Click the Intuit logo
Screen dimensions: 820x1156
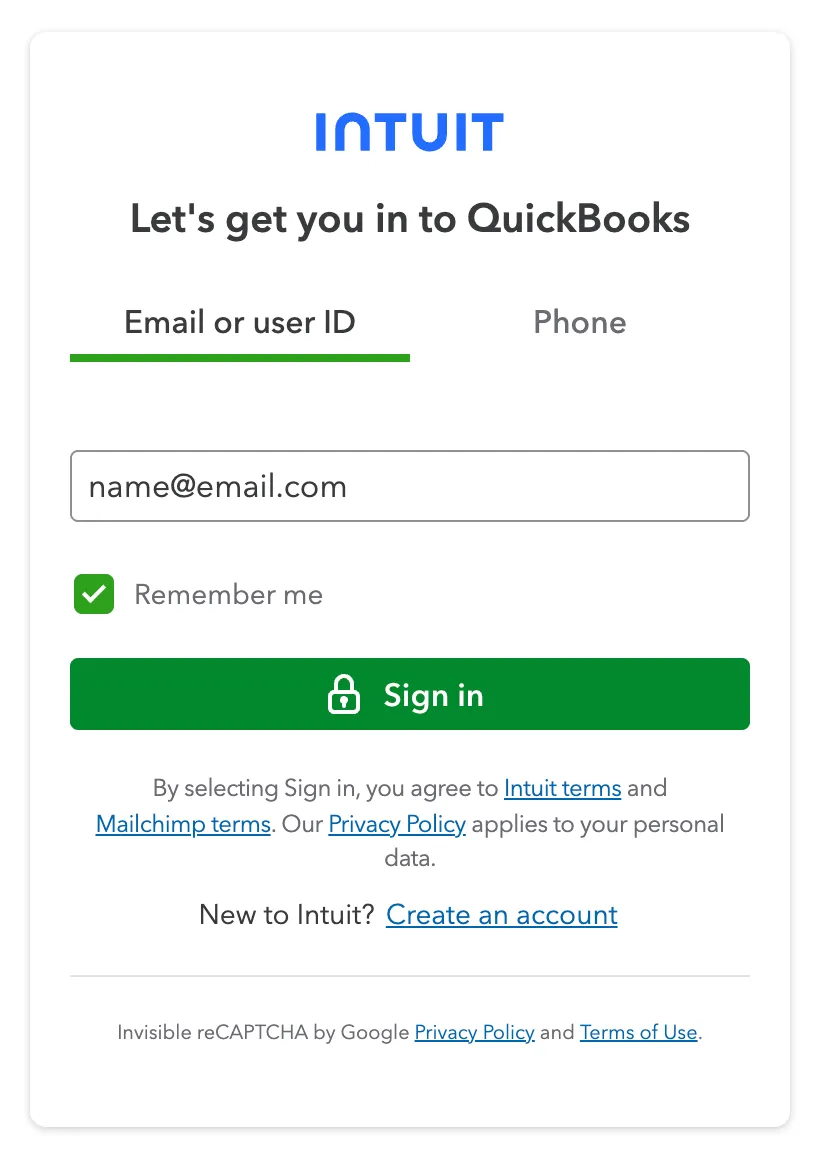pyautogui.click(x=409, y=132)
